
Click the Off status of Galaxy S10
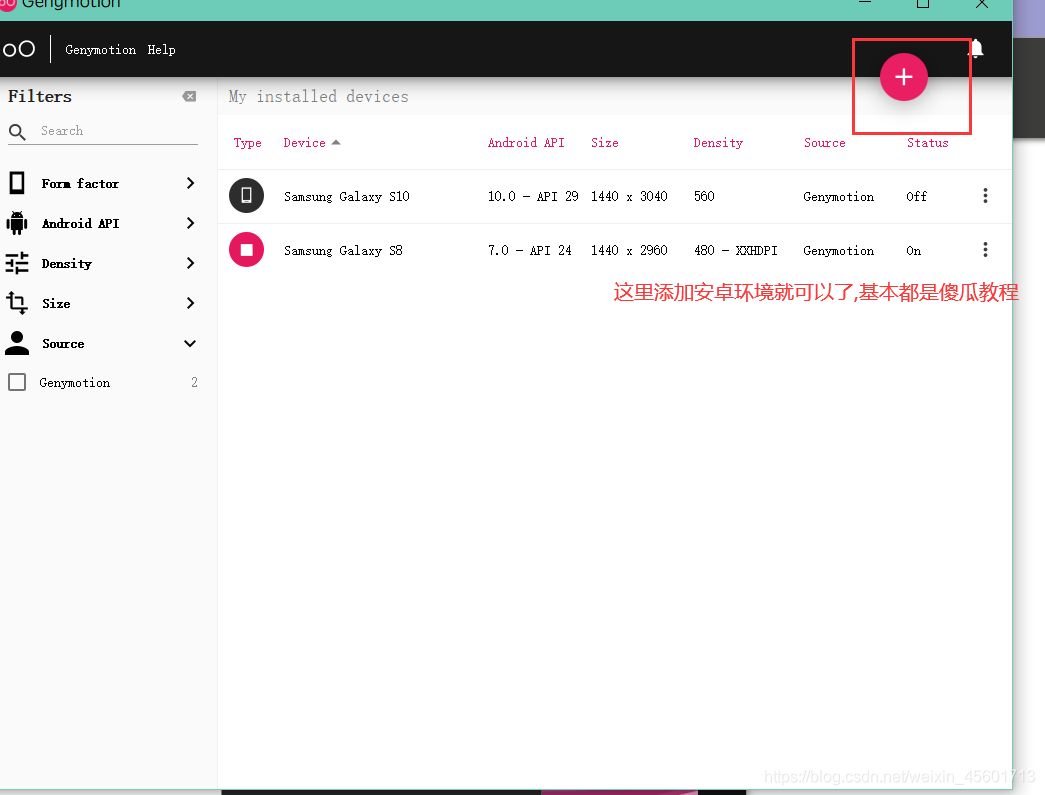click(916, 197)
